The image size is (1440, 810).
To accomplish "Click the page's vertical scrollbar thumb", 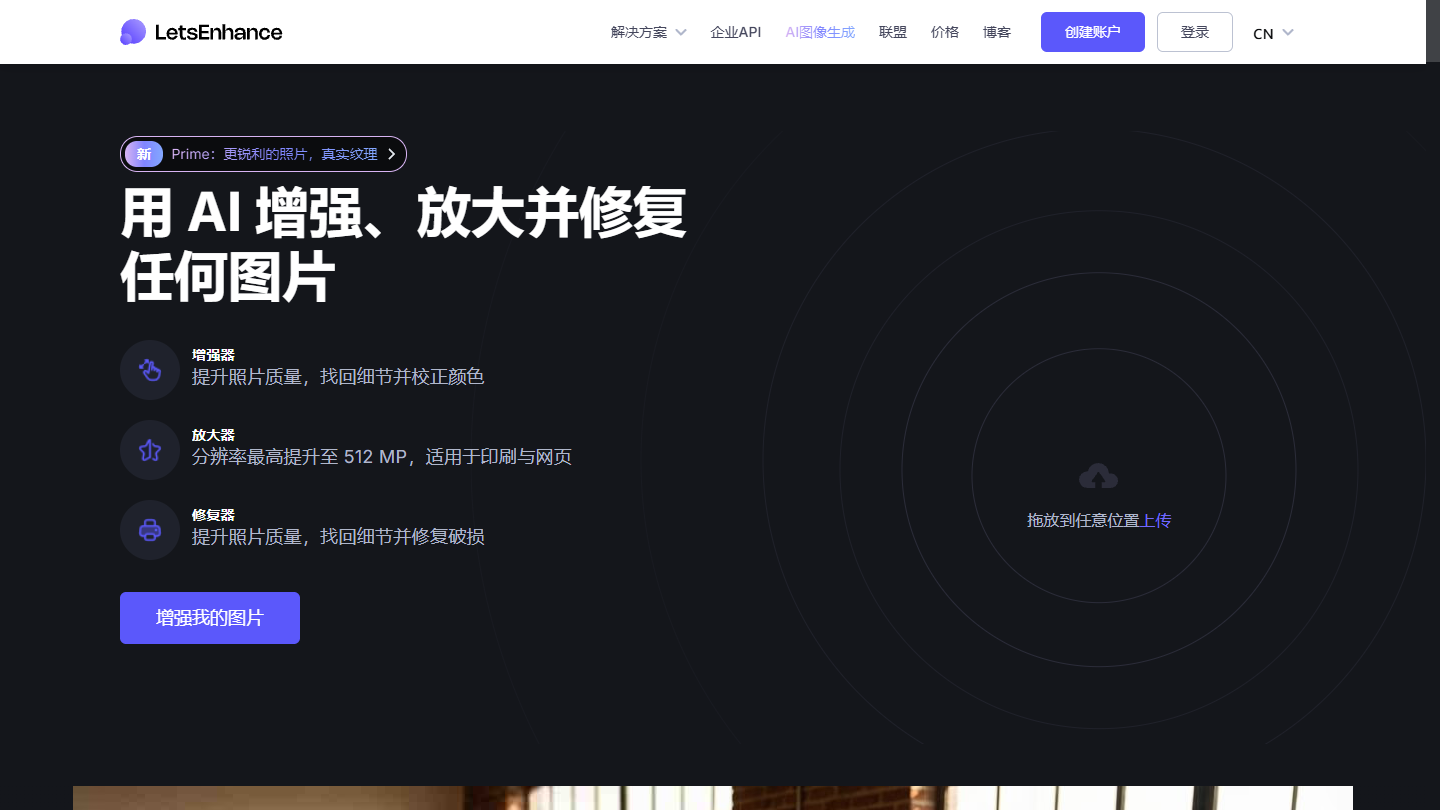I will (x=1433, y=32).
